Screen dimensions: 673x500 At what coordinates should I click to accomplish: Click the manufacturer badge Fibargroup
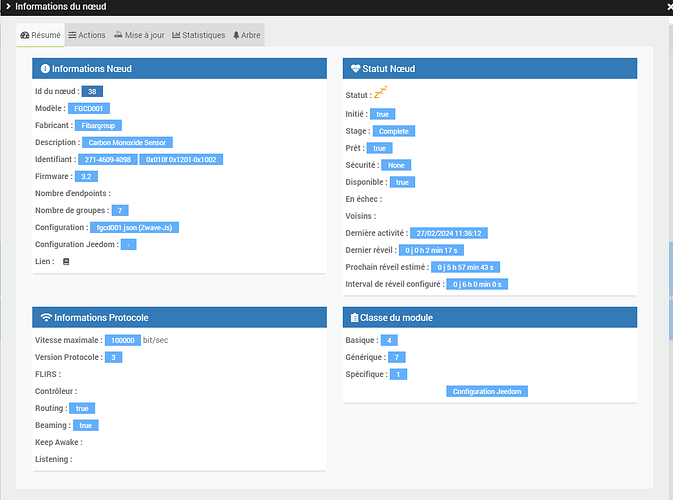coord(98,126)
